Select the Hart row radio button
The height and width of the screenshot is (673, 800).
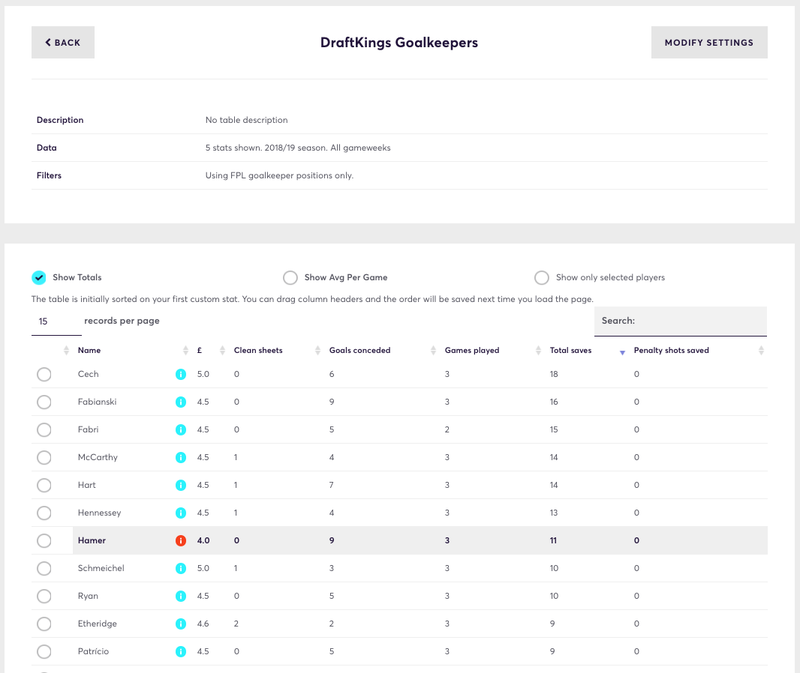point(44,485)
